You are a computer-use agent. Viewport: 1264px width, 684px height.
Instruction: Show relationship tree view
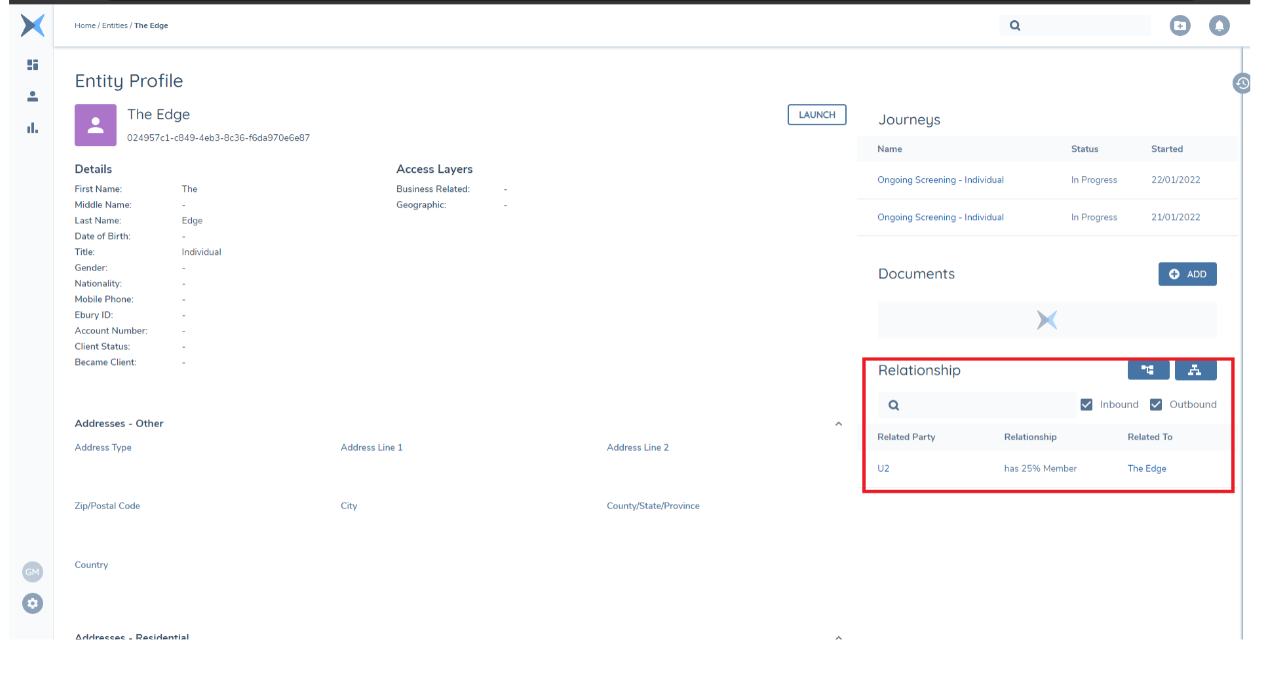1148,370
